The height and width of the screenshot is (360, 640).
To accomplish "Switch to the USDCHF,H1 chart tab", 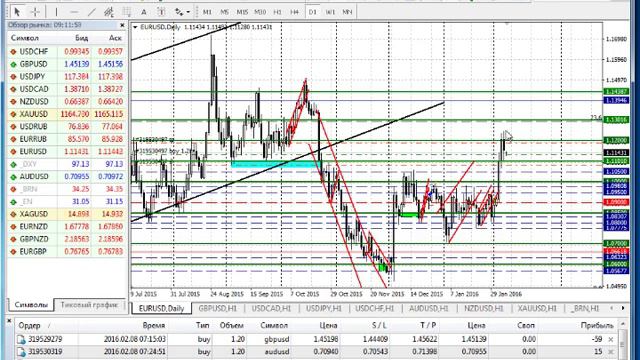I will tap(374, 308).
